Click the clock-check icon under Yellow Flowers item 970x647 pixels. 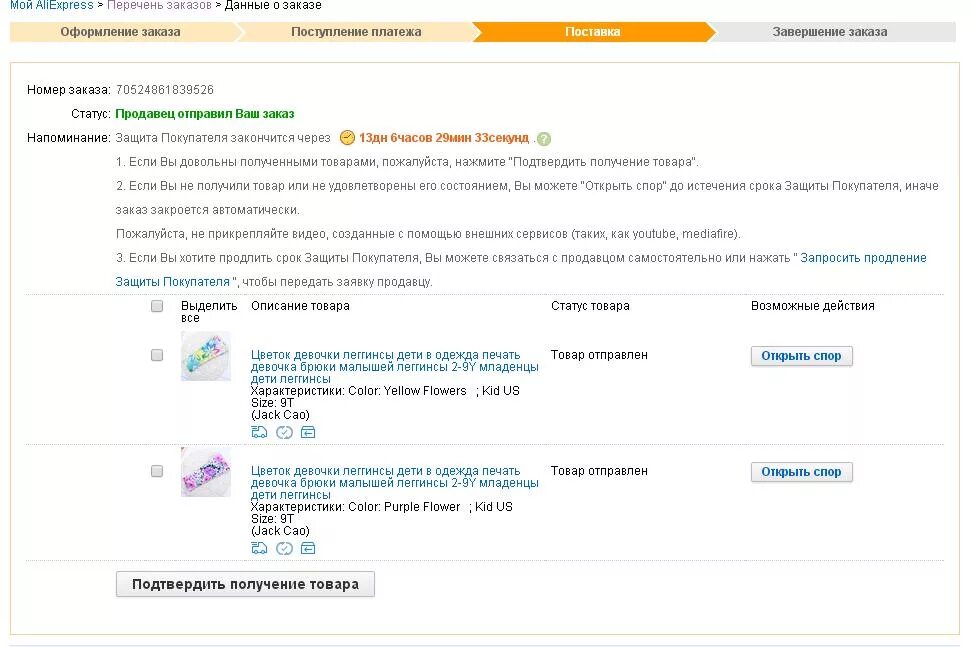coord(284,432)
